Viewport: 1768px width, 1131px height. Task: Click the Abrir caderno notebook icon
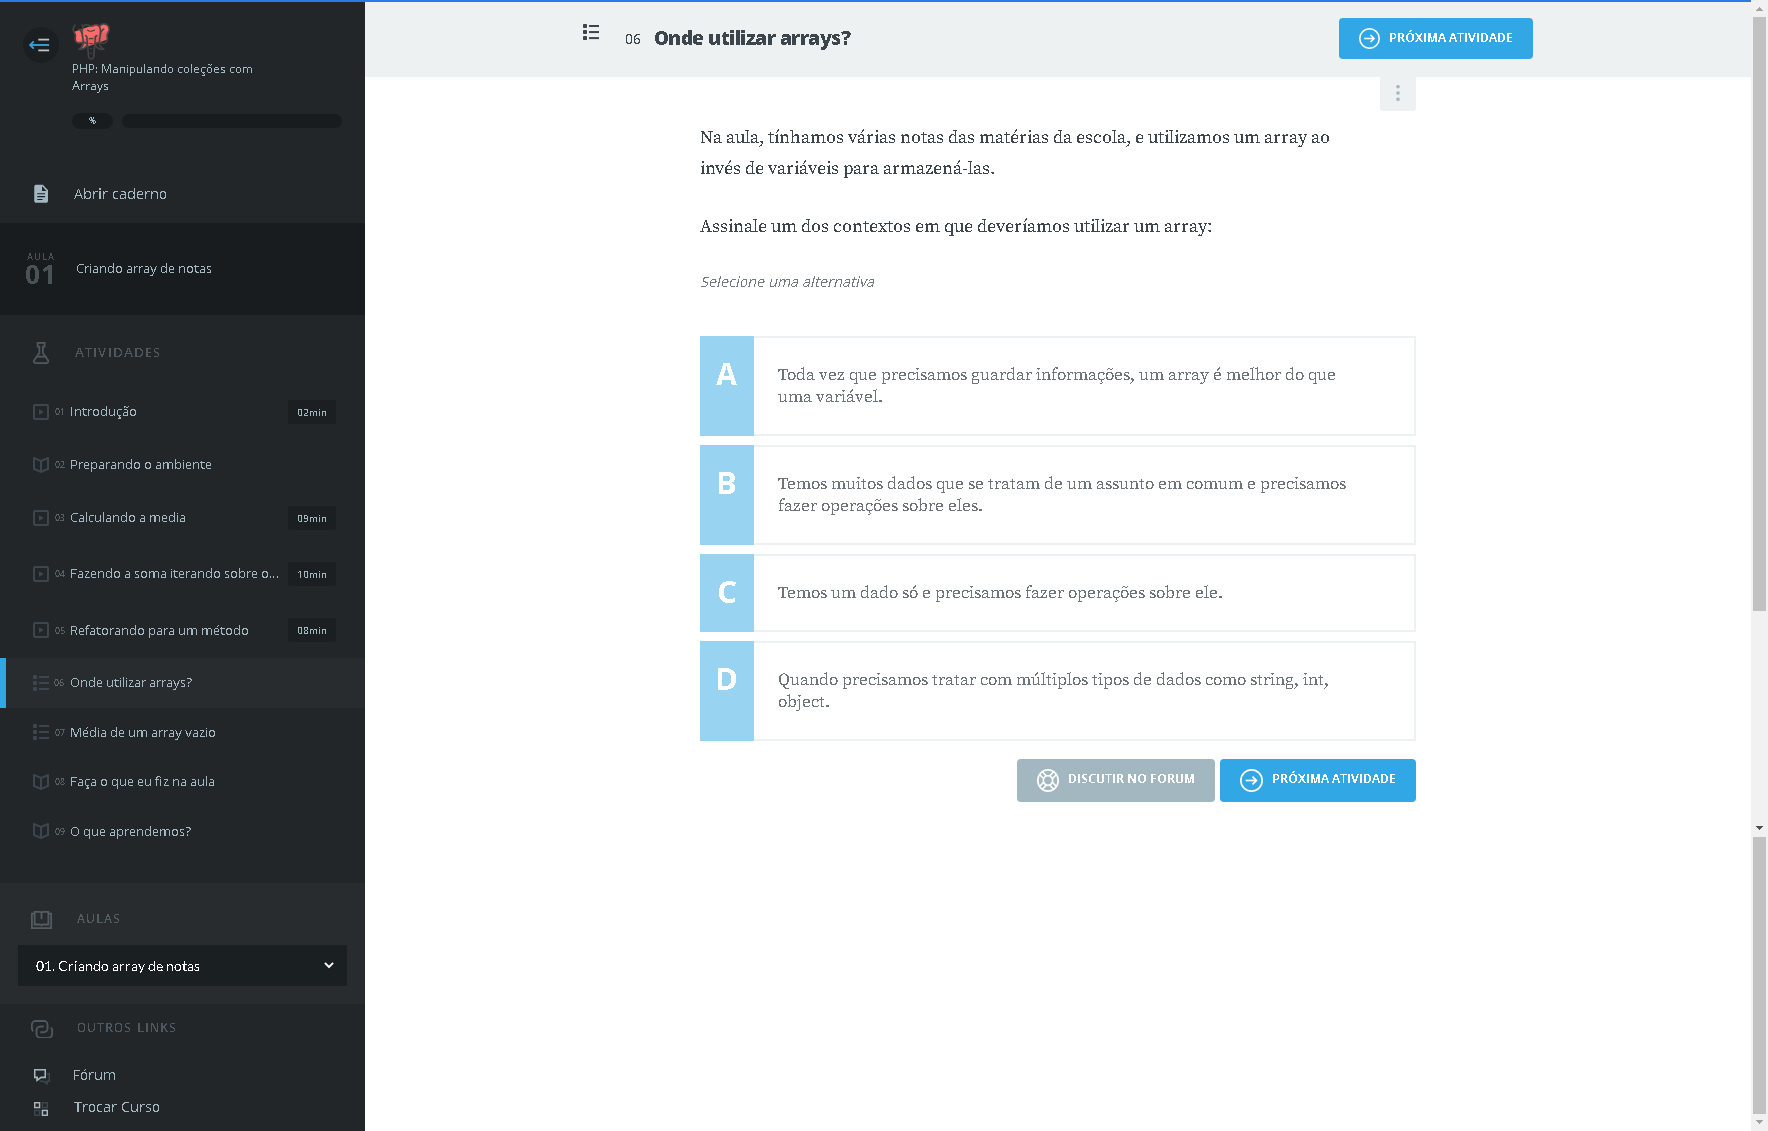(41, 194)
